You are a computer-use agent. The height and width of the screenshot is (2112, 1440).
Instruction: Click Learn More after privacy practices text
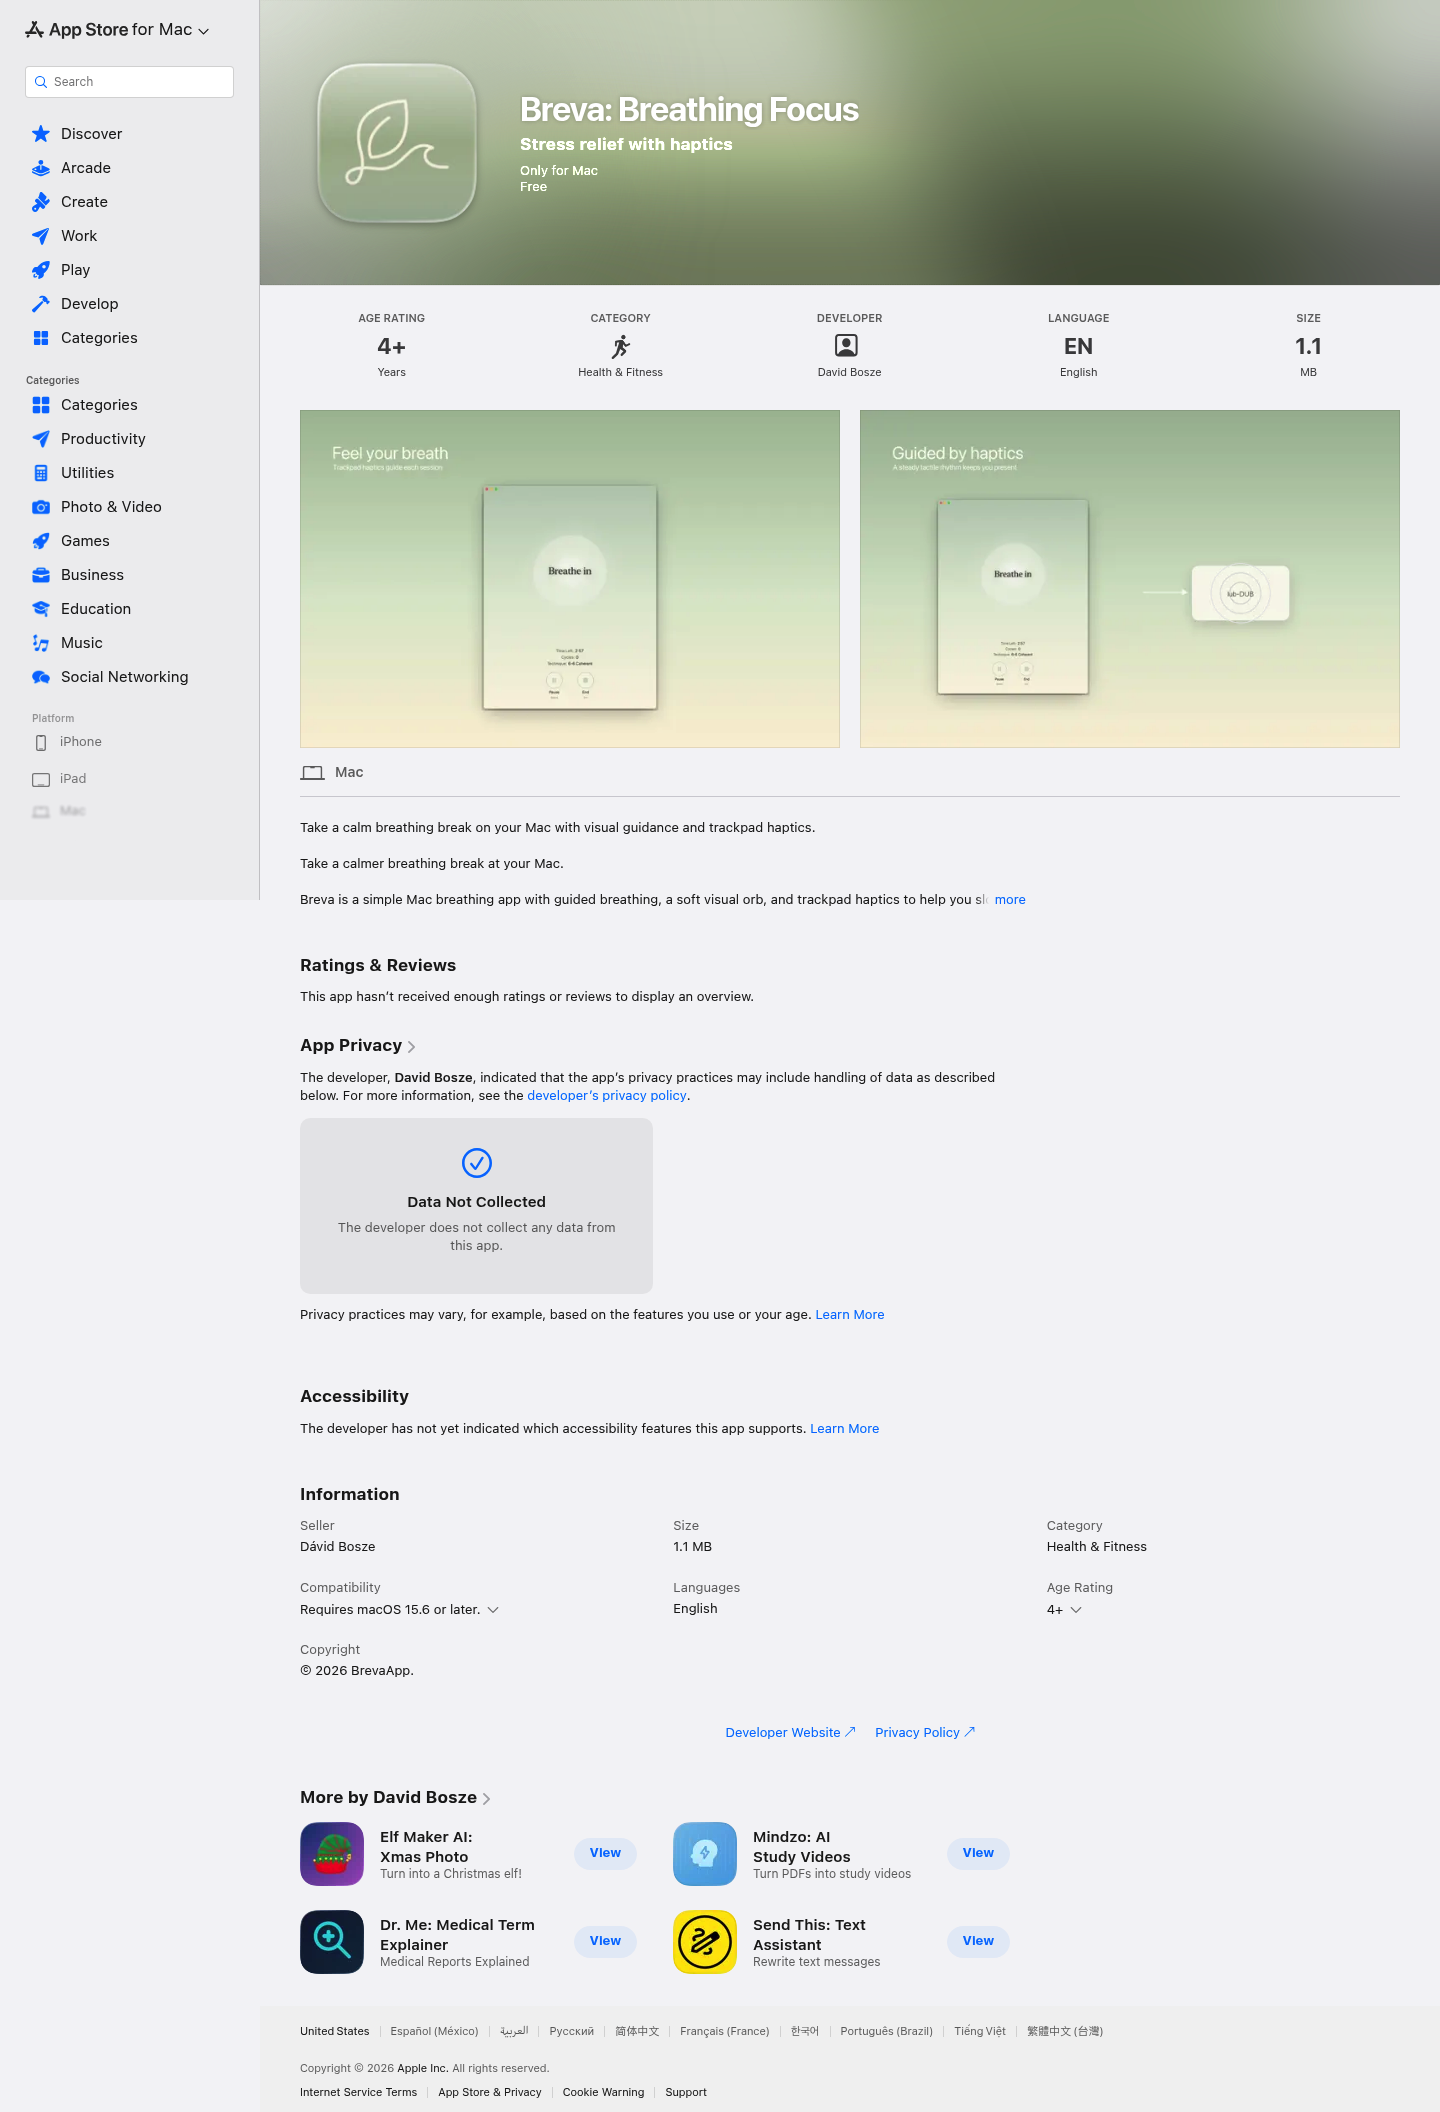click(850, 1315)
